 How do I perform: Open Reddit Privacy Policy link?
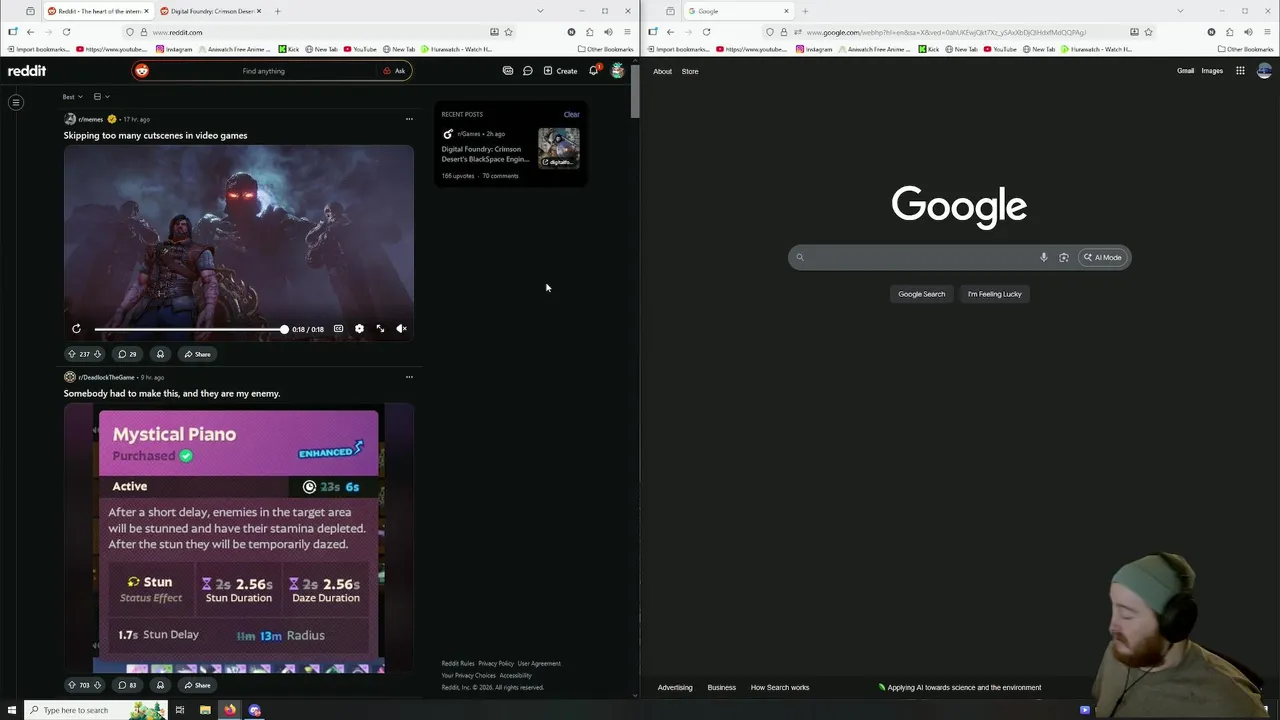496,663
